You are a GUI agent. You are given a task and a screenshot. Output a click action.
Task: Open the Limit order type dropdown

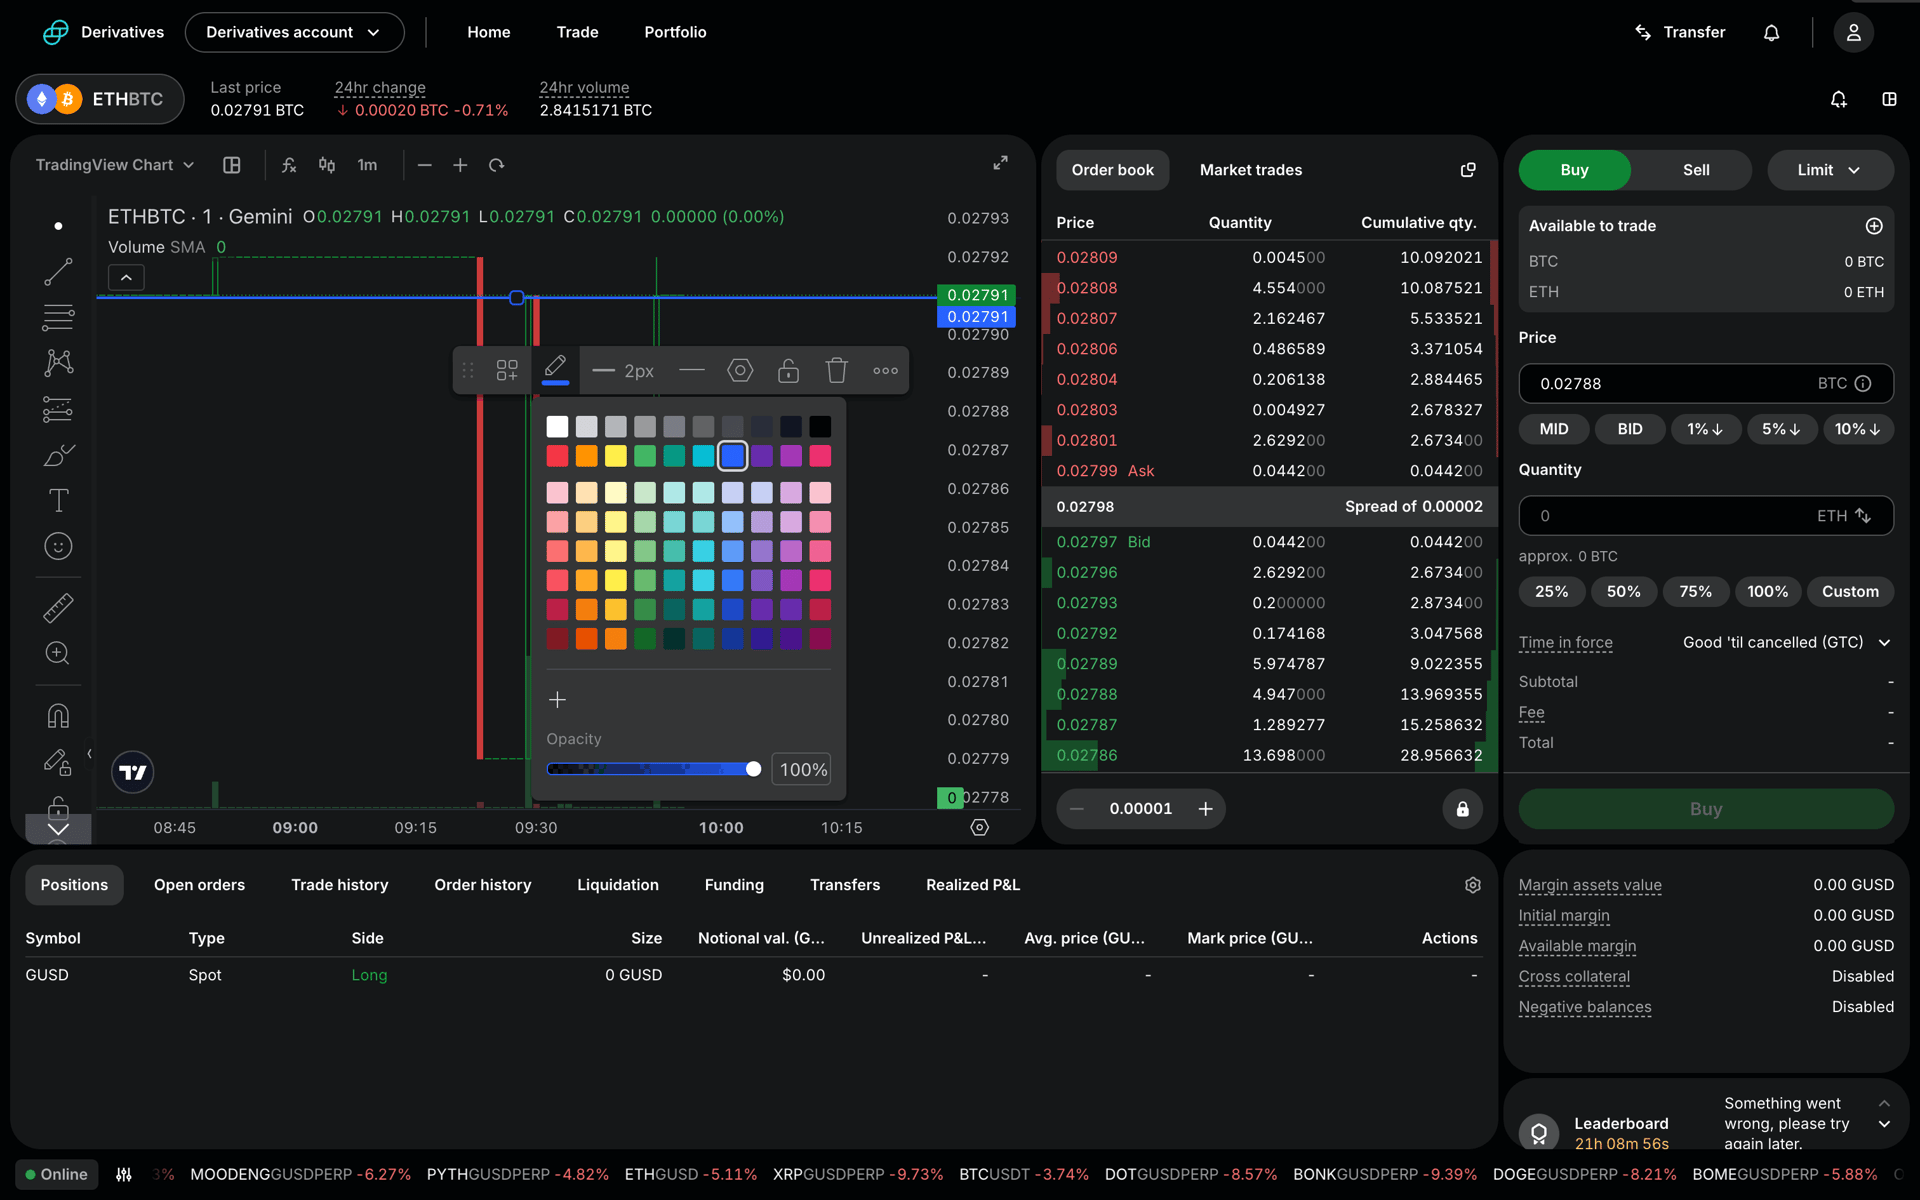pyautogui.click(x=1829, y=170)
